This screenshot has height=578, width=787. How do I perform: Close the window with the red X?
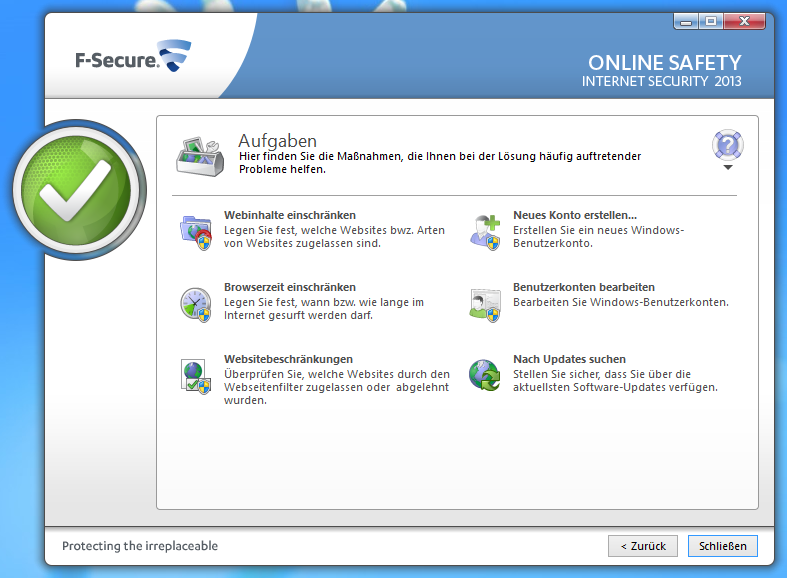click(744, 22)
